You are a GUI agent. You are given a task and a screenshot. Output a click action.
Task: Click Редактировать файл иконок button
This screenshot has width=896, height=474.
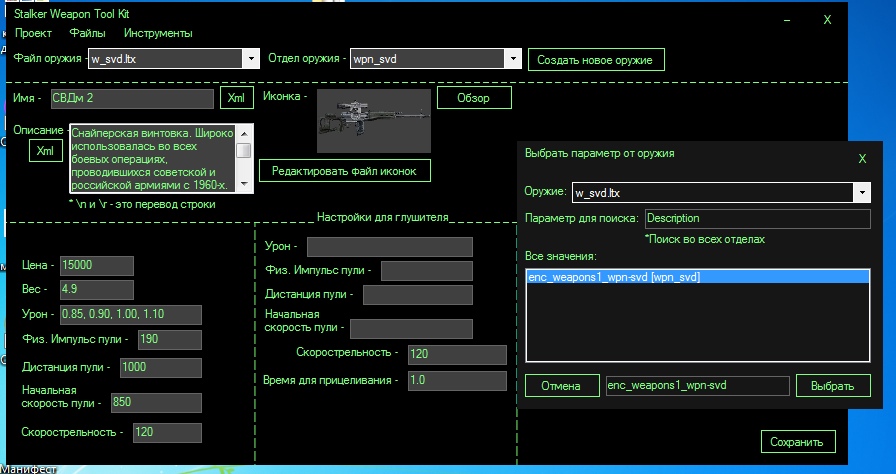[345, 171]
